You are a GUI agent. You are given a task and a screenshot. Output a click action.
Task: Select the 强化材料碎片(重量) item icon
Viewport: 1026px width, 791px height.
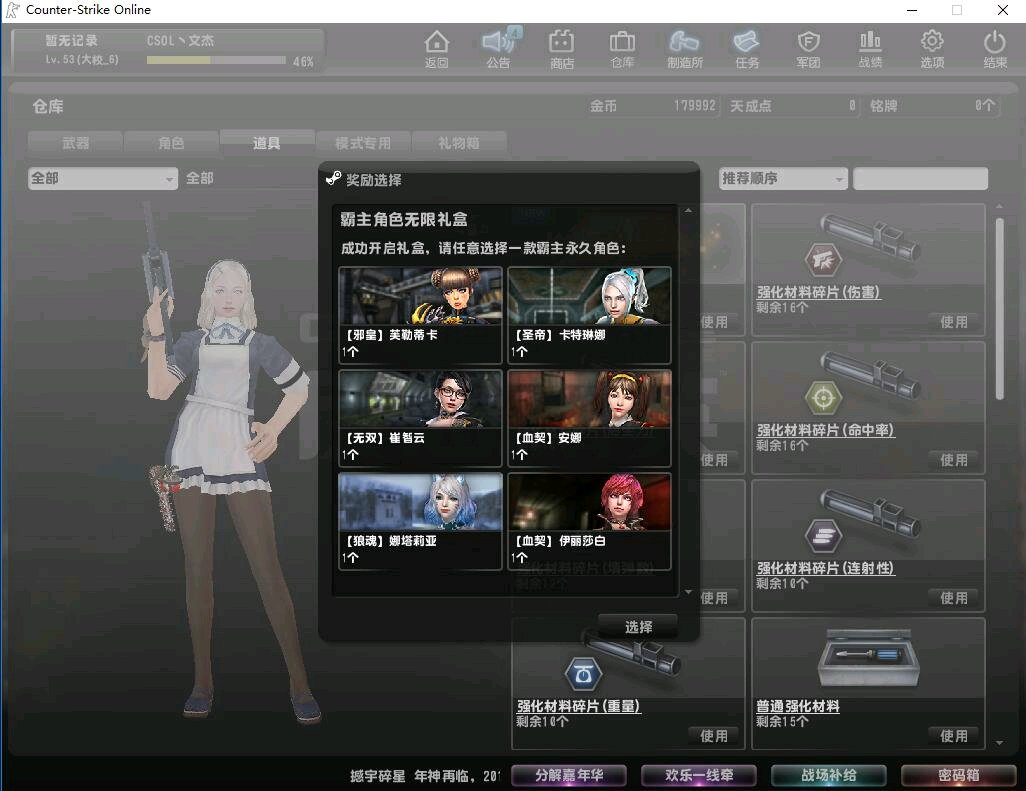(x=625, y=662)
